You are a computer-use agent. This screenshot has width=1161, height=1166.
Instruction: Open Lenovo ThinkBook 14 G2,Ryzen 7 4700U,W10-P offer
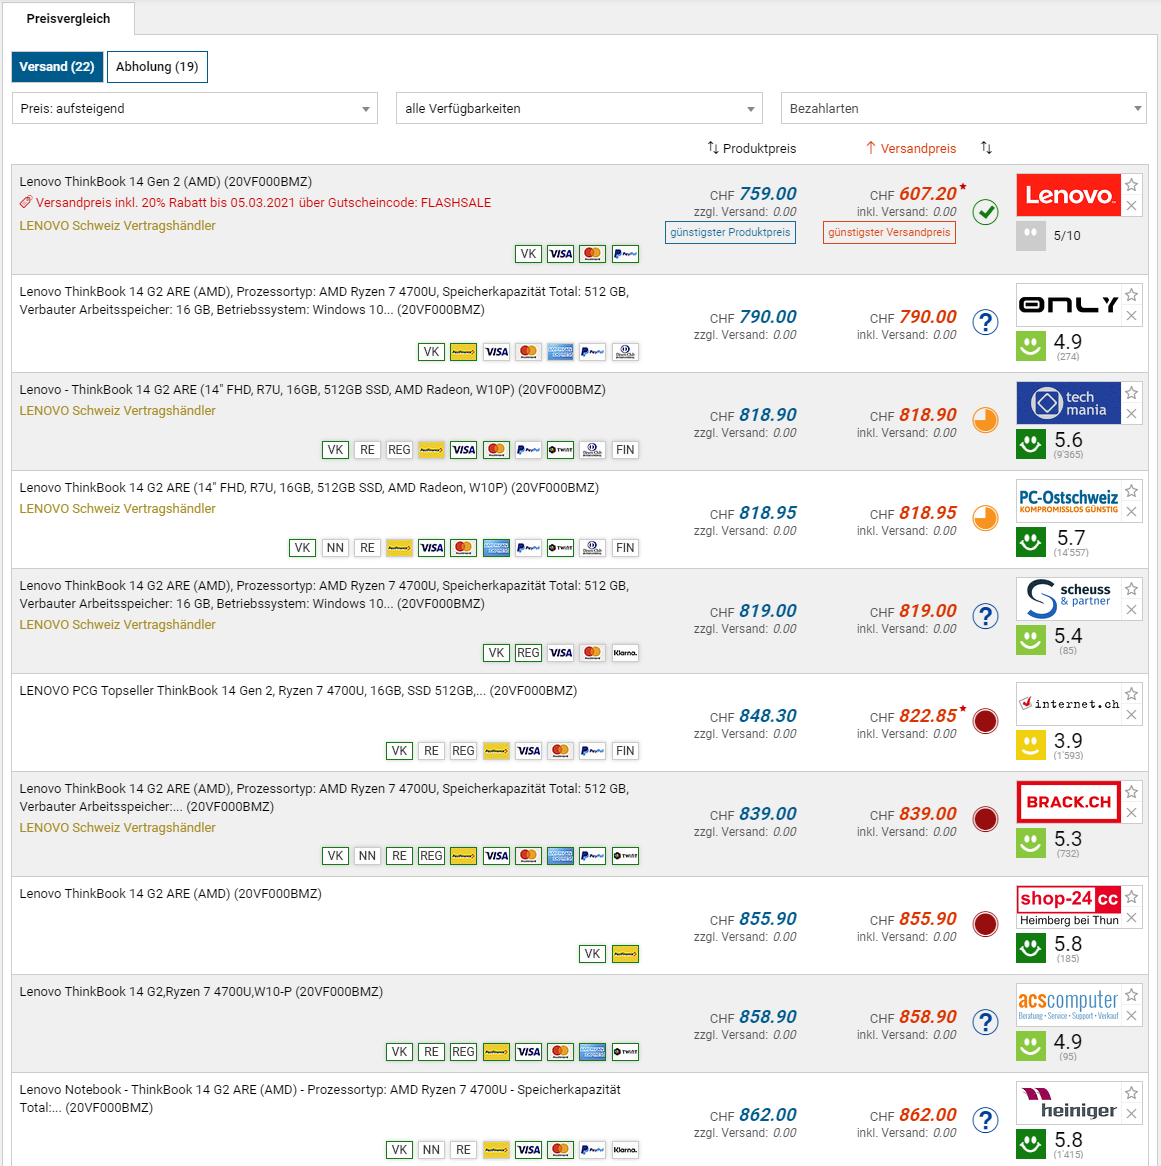tap(201, 992)
